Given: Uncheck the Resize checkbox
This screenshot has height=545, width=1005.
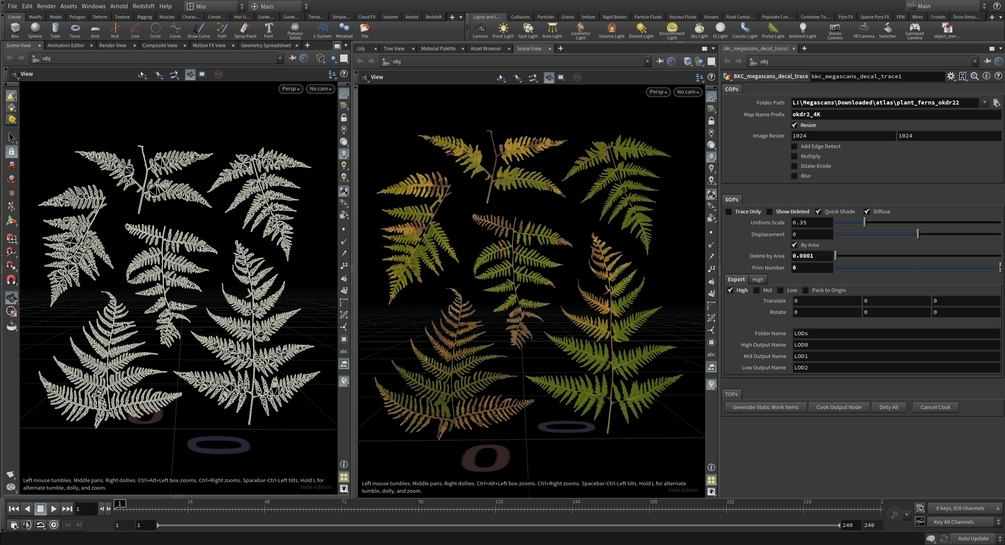Looking at the screenshot, I should [795, 125].
